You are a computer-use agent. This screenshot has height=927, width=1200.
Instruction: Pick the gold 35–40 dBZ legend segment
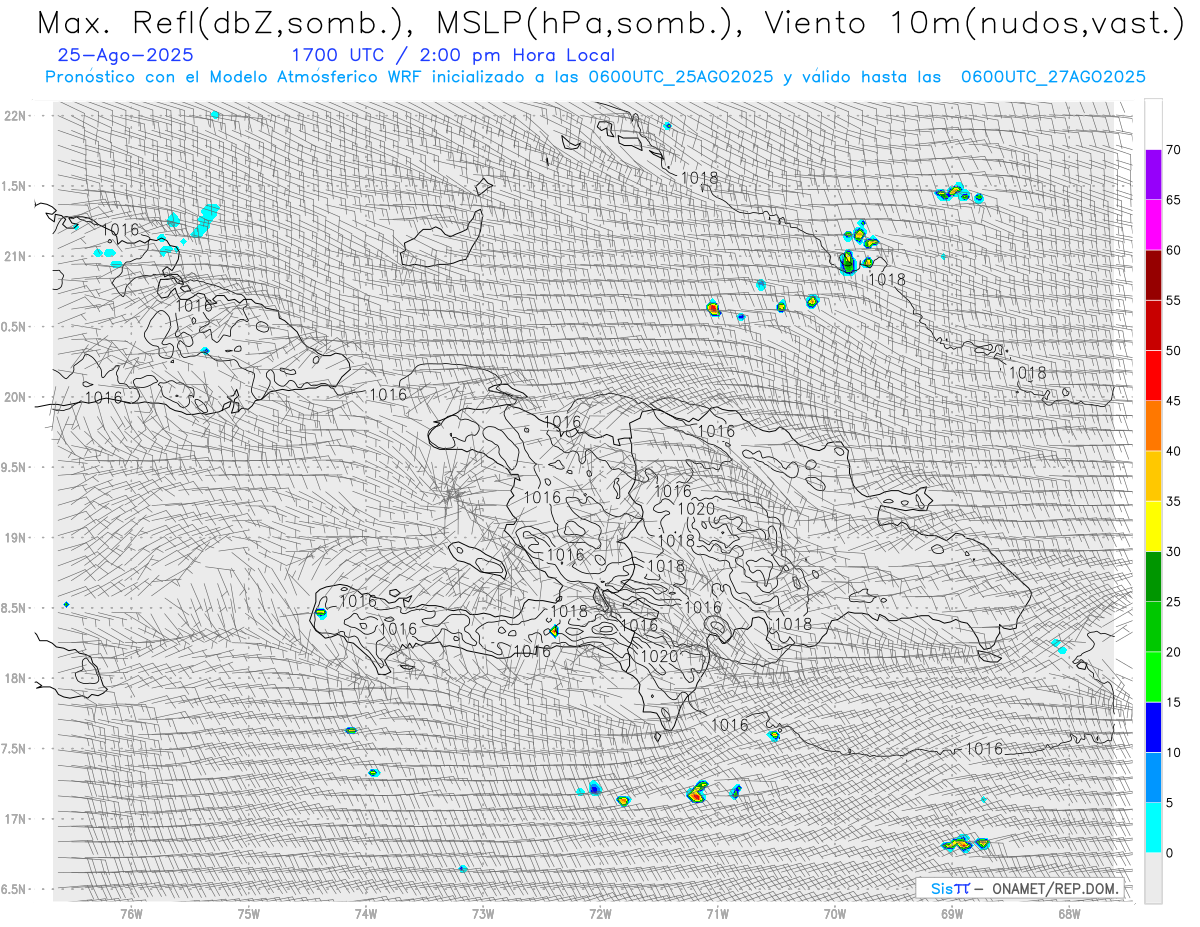(1153, 476)
